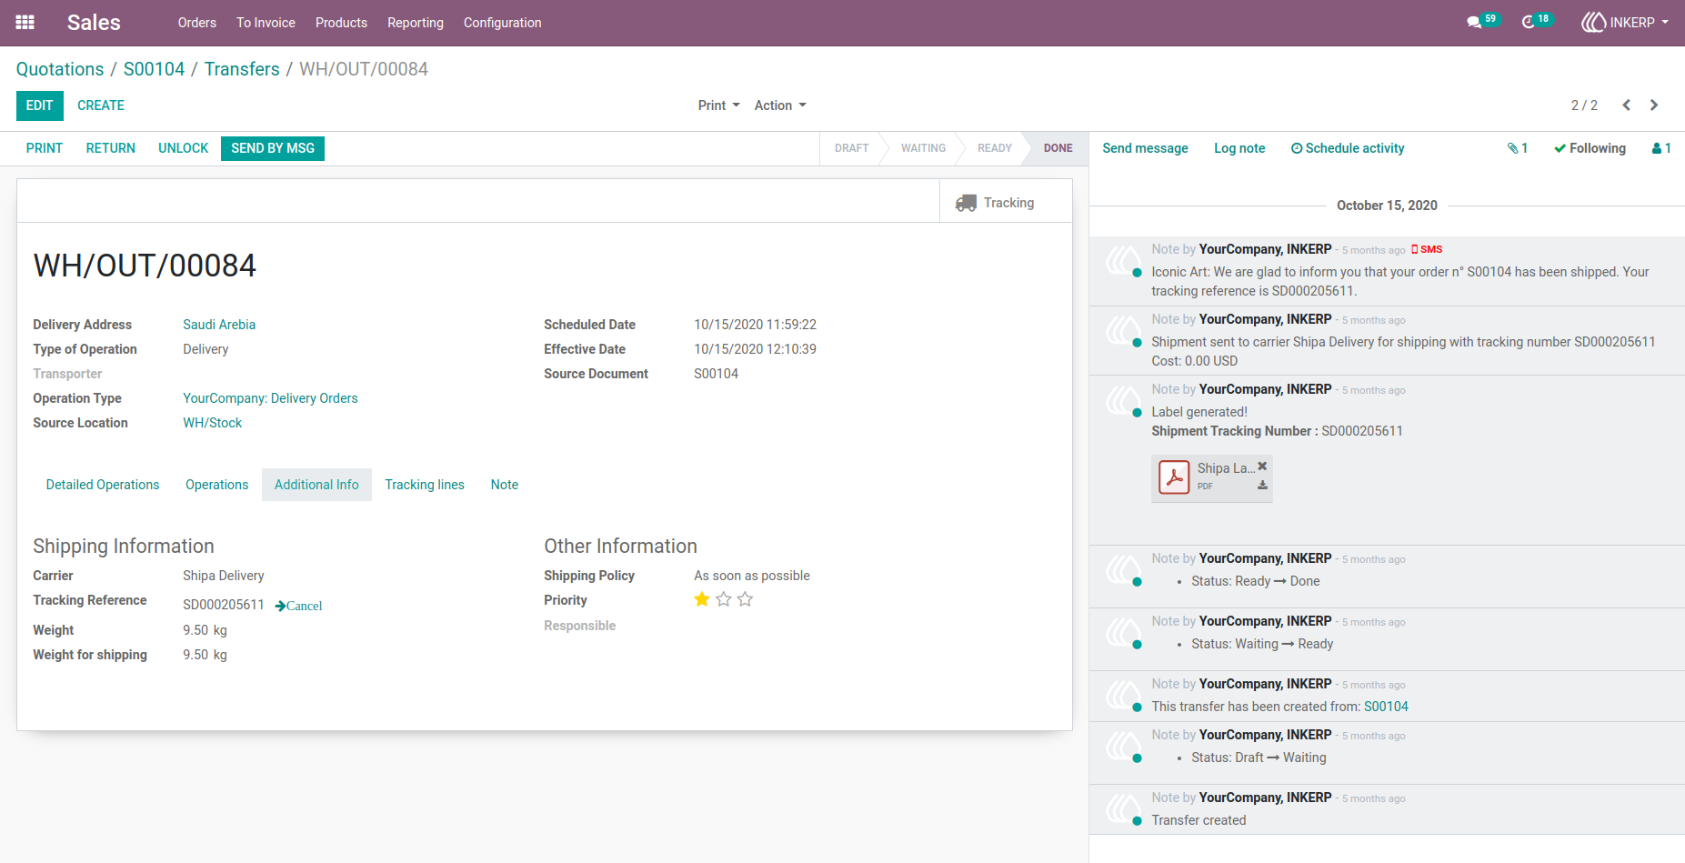The height and width of the screenshot is (863, 1685).
Task: Click Schedule activity in chatter
Action: (x=1347, y=148)
